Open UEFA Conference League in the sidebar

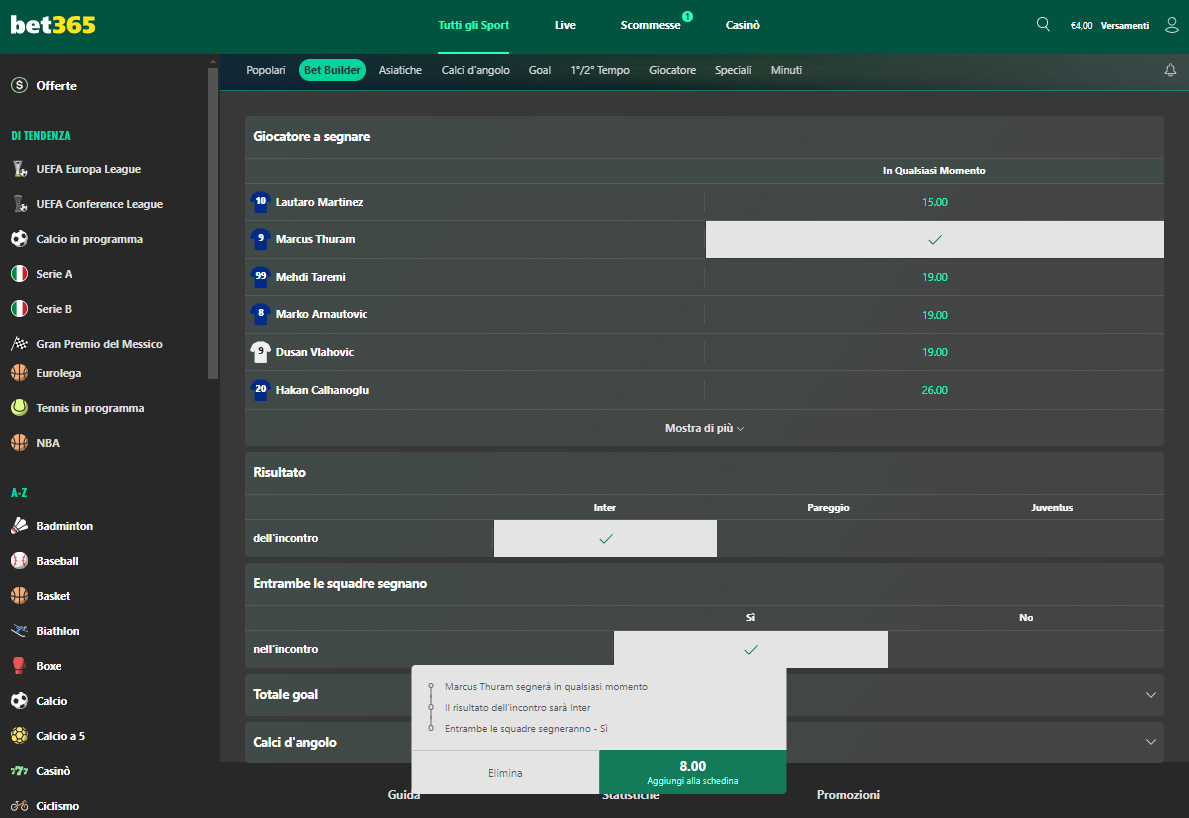[x=99, y=204]
